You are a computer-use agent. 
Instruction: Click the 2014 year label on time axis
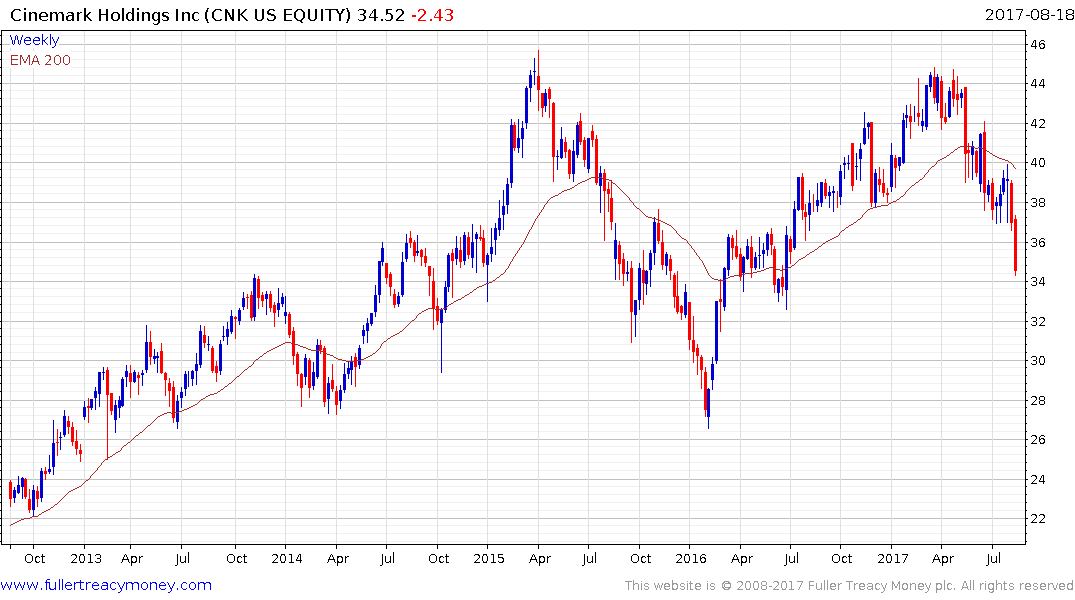tap(287, 558)
